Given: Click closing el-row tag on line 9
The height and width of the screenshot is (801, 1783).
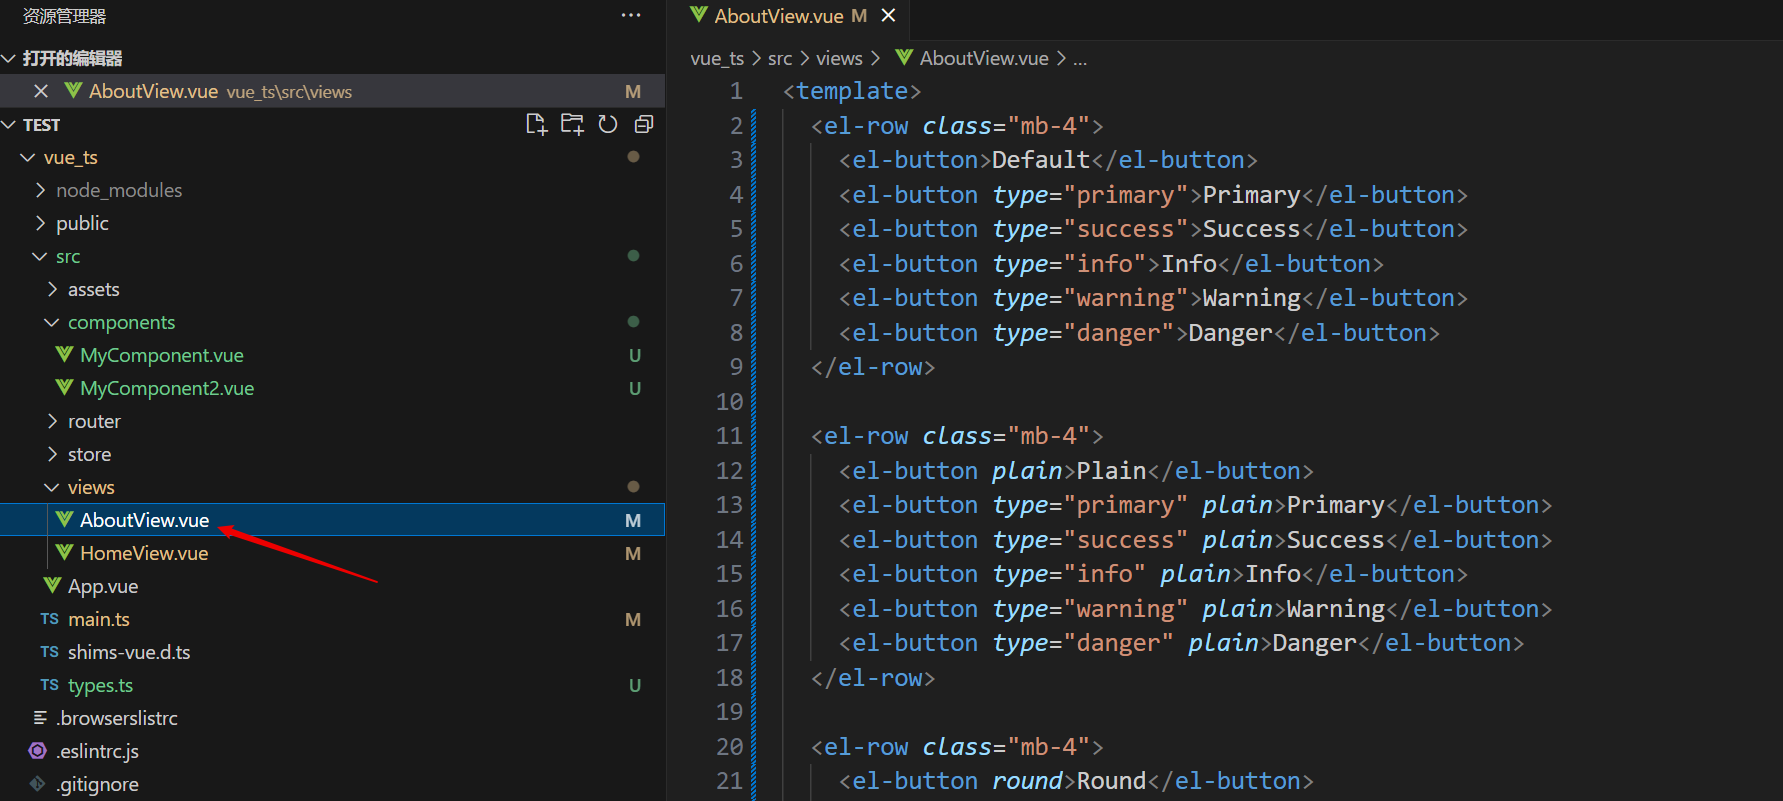Looking at the screenshot, I should click(873, 367).
